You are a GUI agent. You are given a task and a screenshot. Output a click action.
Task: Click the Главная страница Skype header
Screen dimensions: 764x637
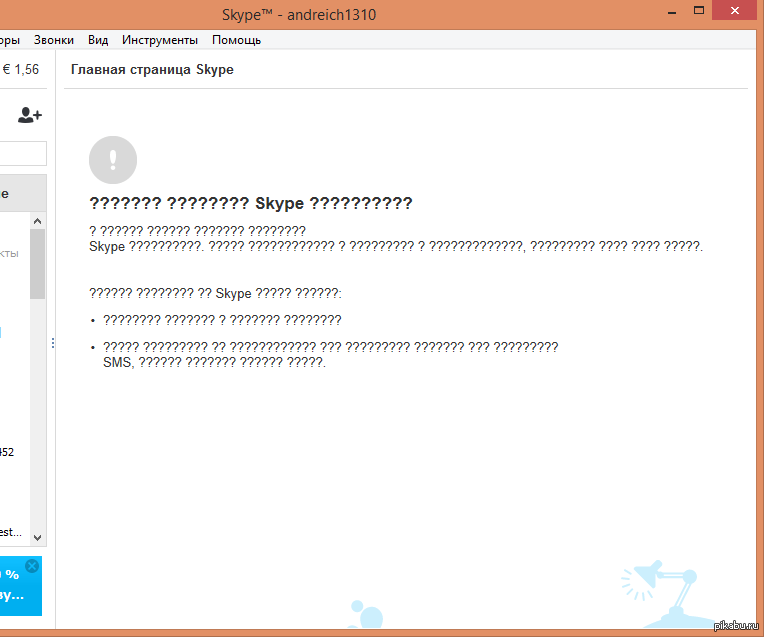152,71
